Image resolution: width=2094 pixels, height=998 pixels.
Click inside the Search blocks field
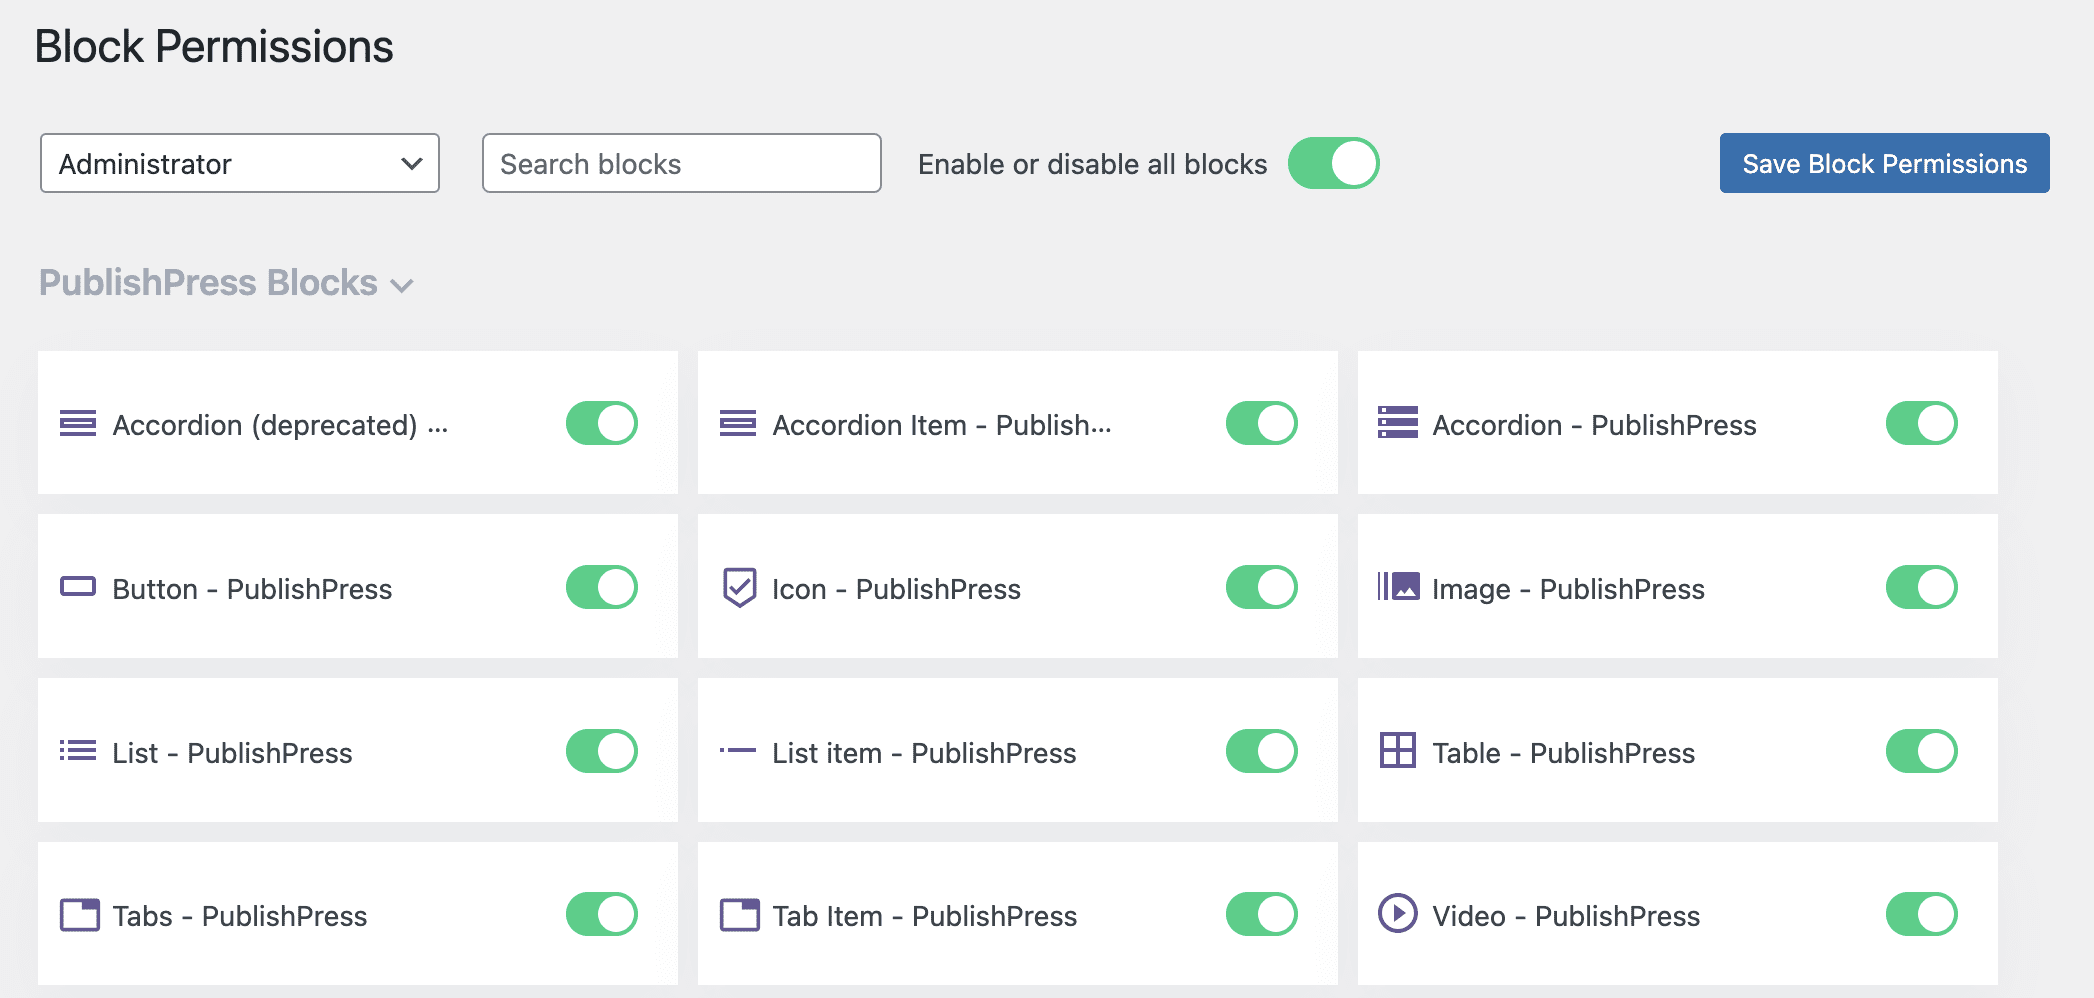[x=681, y=163]
